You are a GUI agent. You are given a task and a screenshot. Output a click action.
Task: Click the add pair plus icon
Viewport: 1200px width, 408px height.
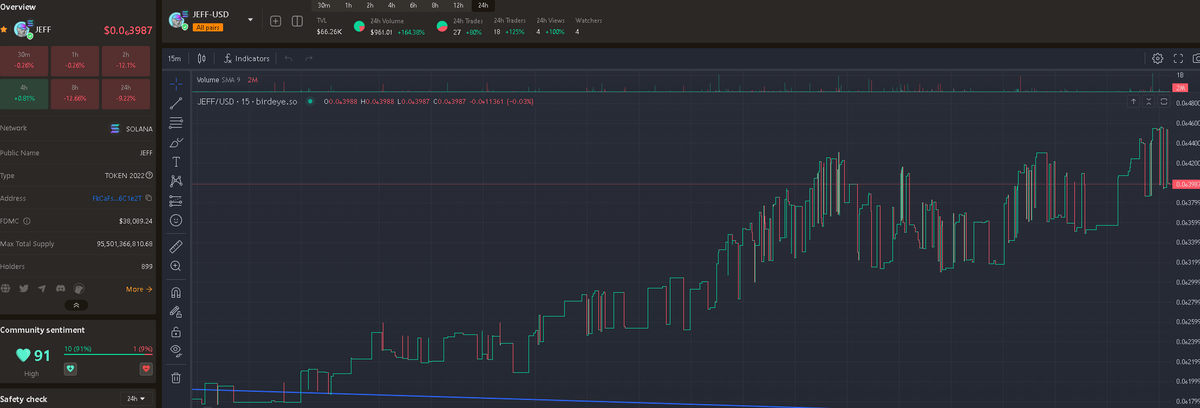pyautogui.click(x=276, y=21)
